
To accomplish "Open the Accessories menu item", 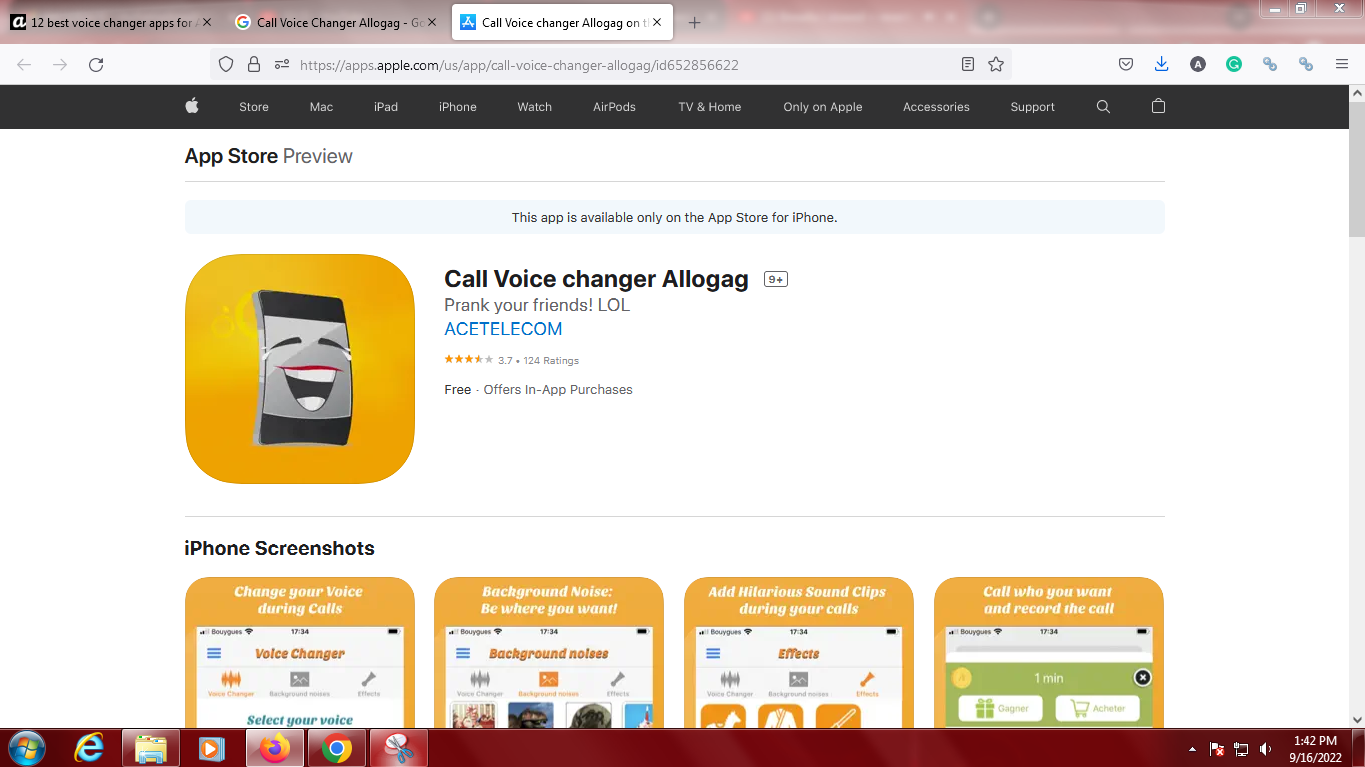I will pyautogui.click(x=936, y=107).
